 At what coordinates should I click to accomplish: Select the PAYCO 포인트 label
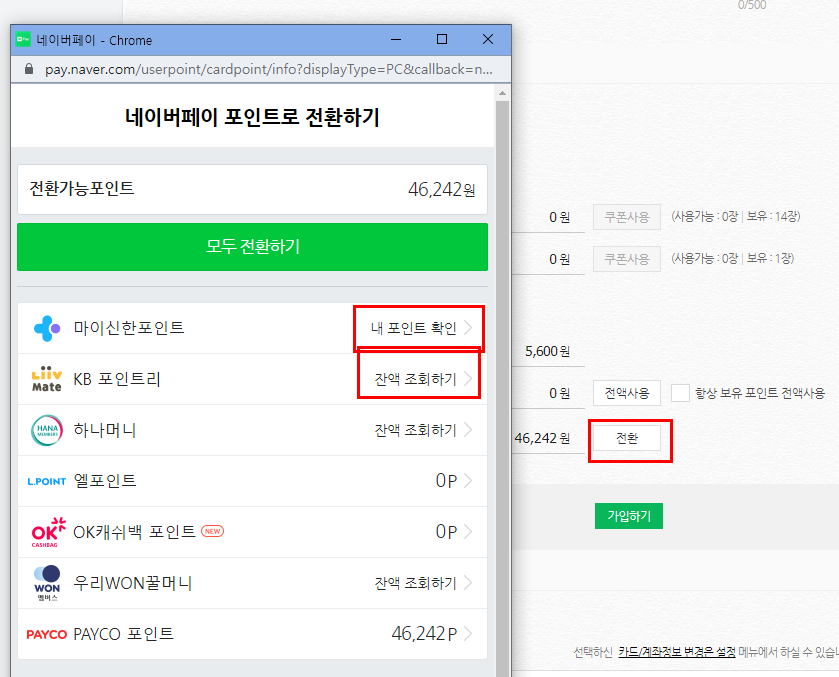[124, 634]
